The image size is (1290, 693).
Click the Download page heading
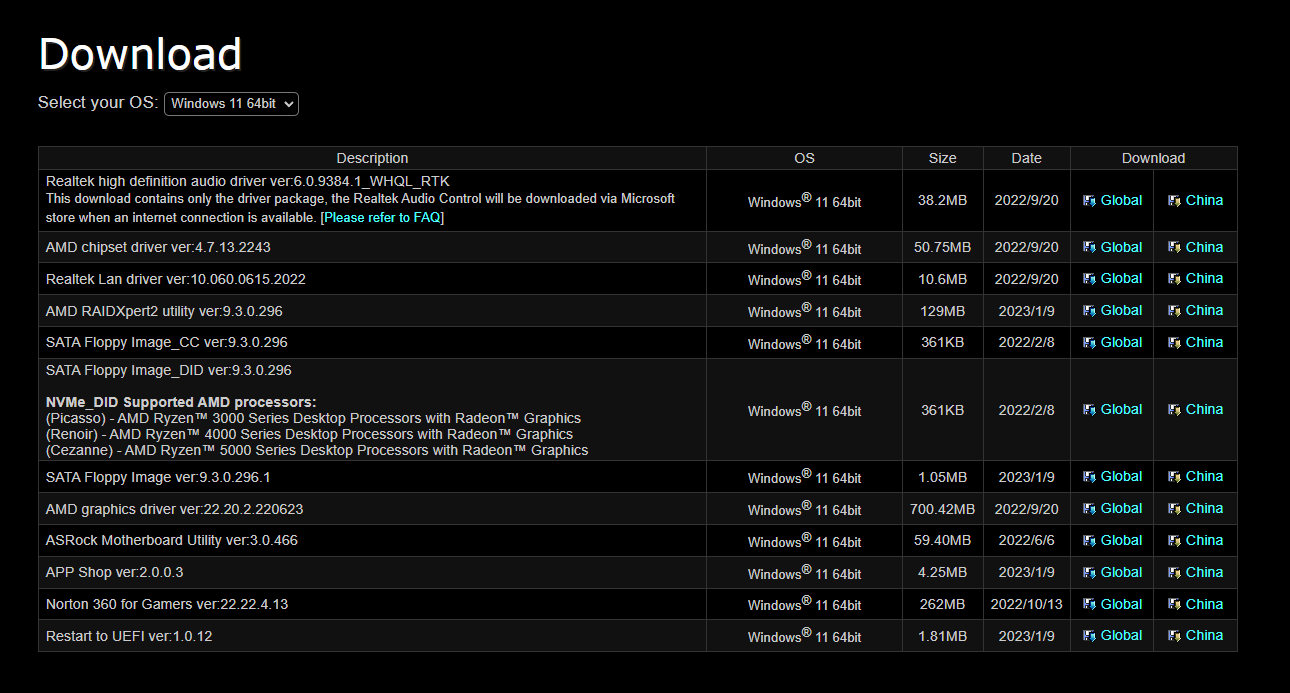click(x=140, y=54)
